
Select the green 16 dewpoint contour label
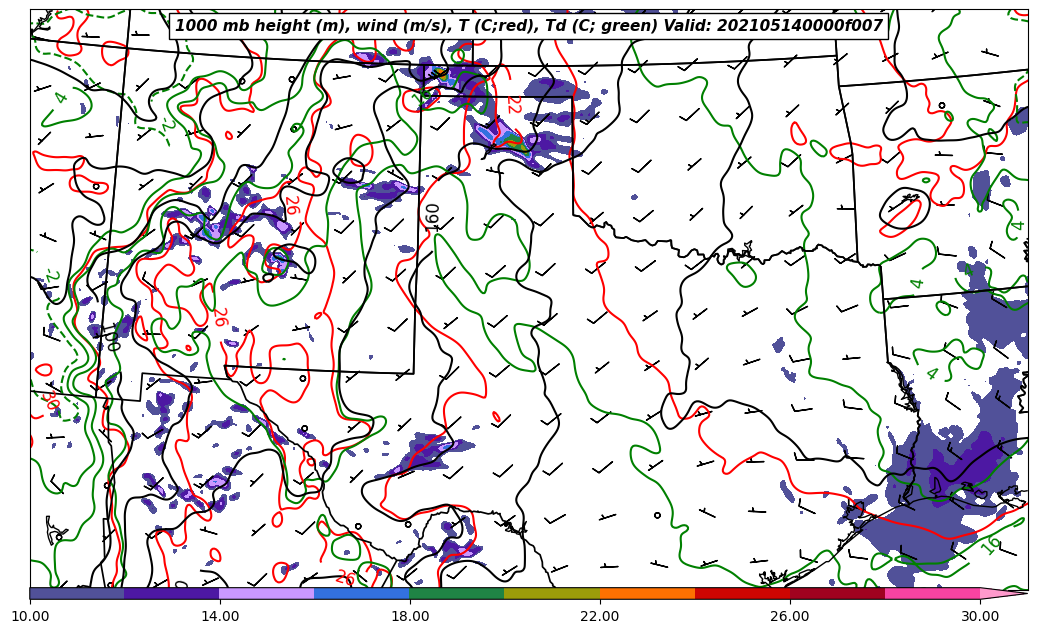(990, 545)
